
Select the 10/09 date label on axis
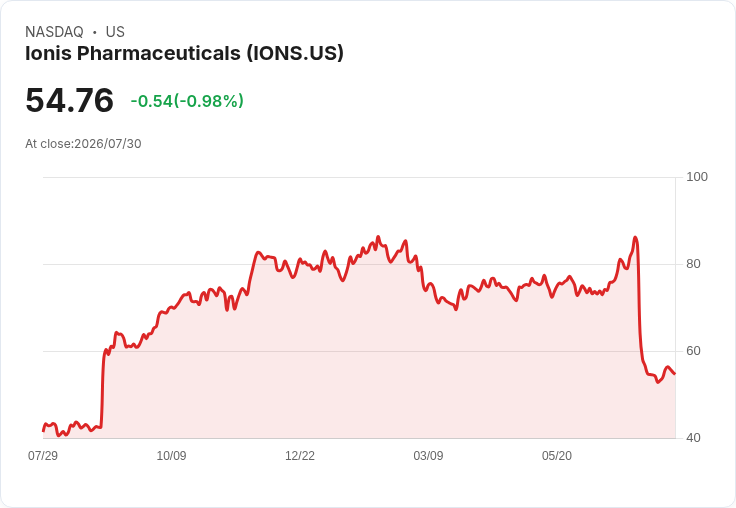[171, 455]
